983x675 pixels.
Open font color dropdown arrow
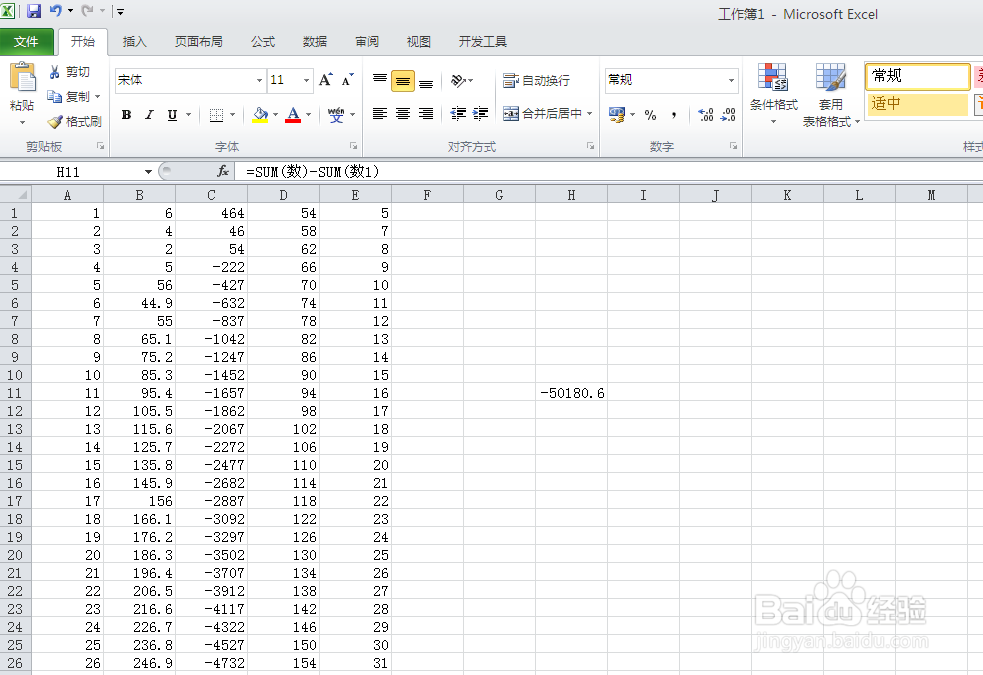point(308,115)
